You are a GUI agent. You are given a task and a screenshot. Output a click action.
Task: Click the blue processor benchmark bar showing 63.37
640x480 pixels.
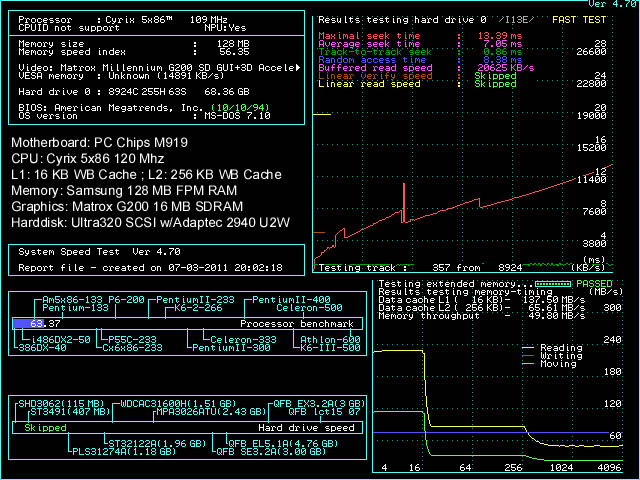28,324
